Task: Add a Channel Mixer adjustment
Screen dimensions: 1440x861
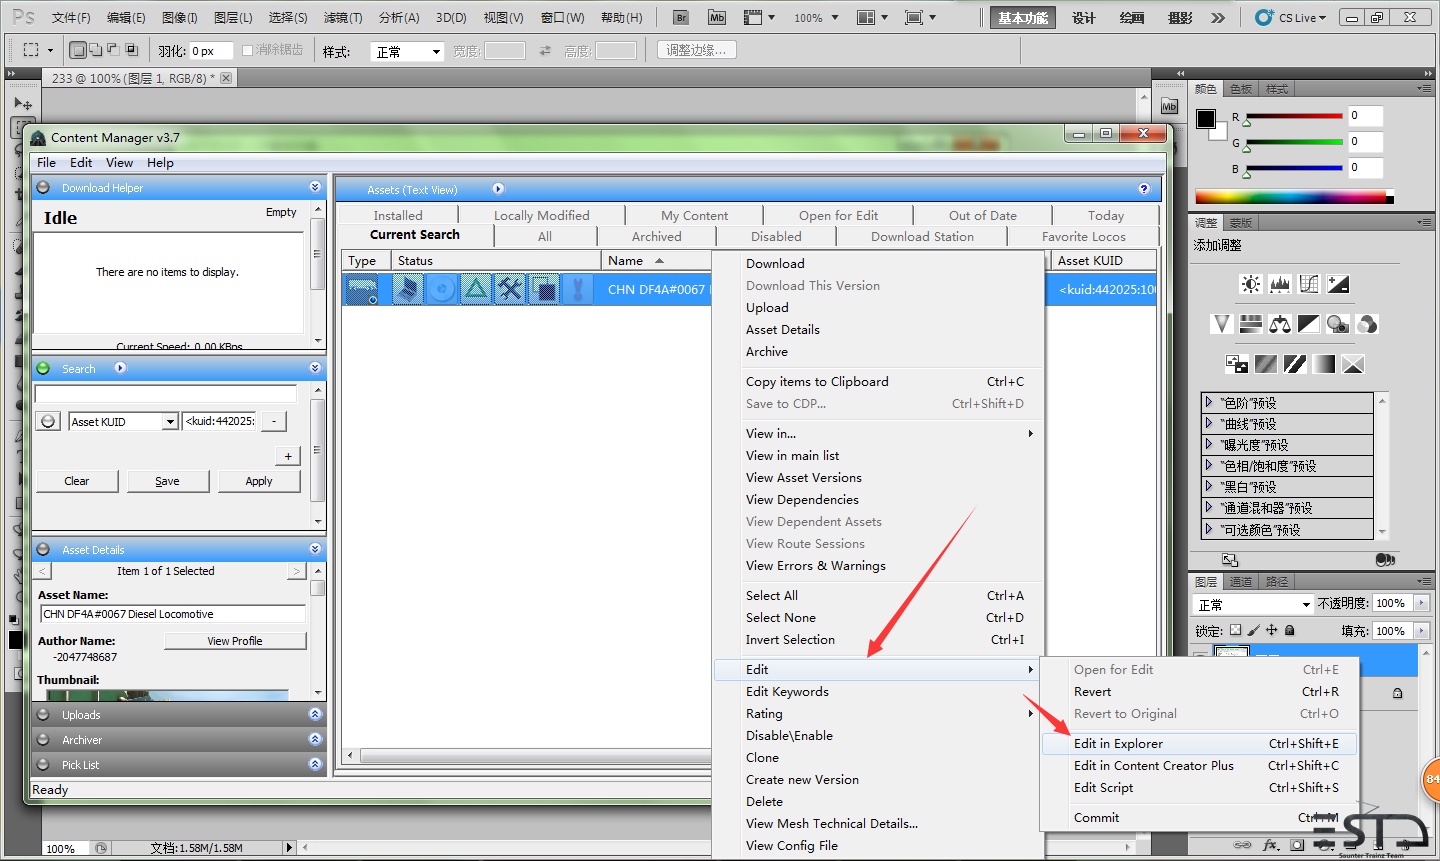Action: [1367, 324]
